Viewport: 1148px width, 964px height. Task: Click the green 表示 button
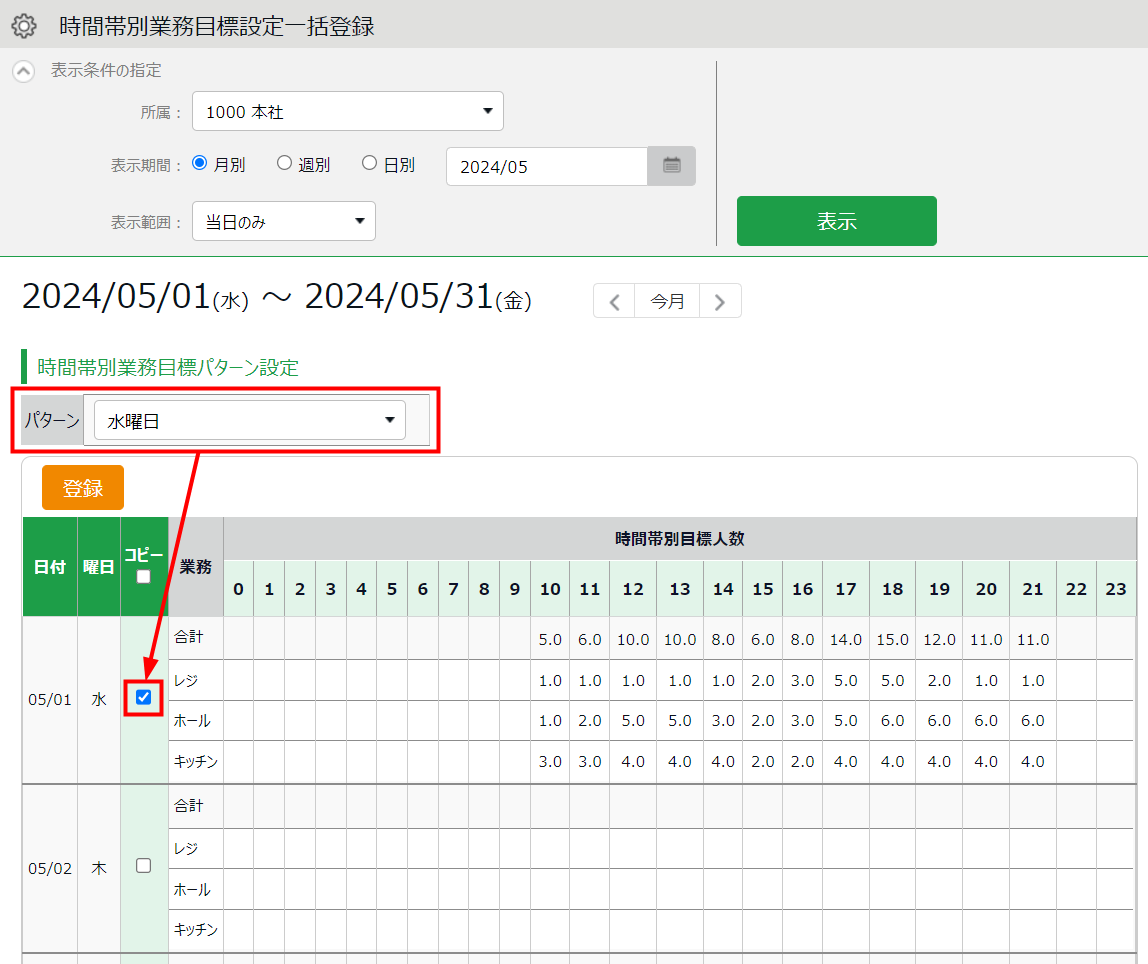837,221
